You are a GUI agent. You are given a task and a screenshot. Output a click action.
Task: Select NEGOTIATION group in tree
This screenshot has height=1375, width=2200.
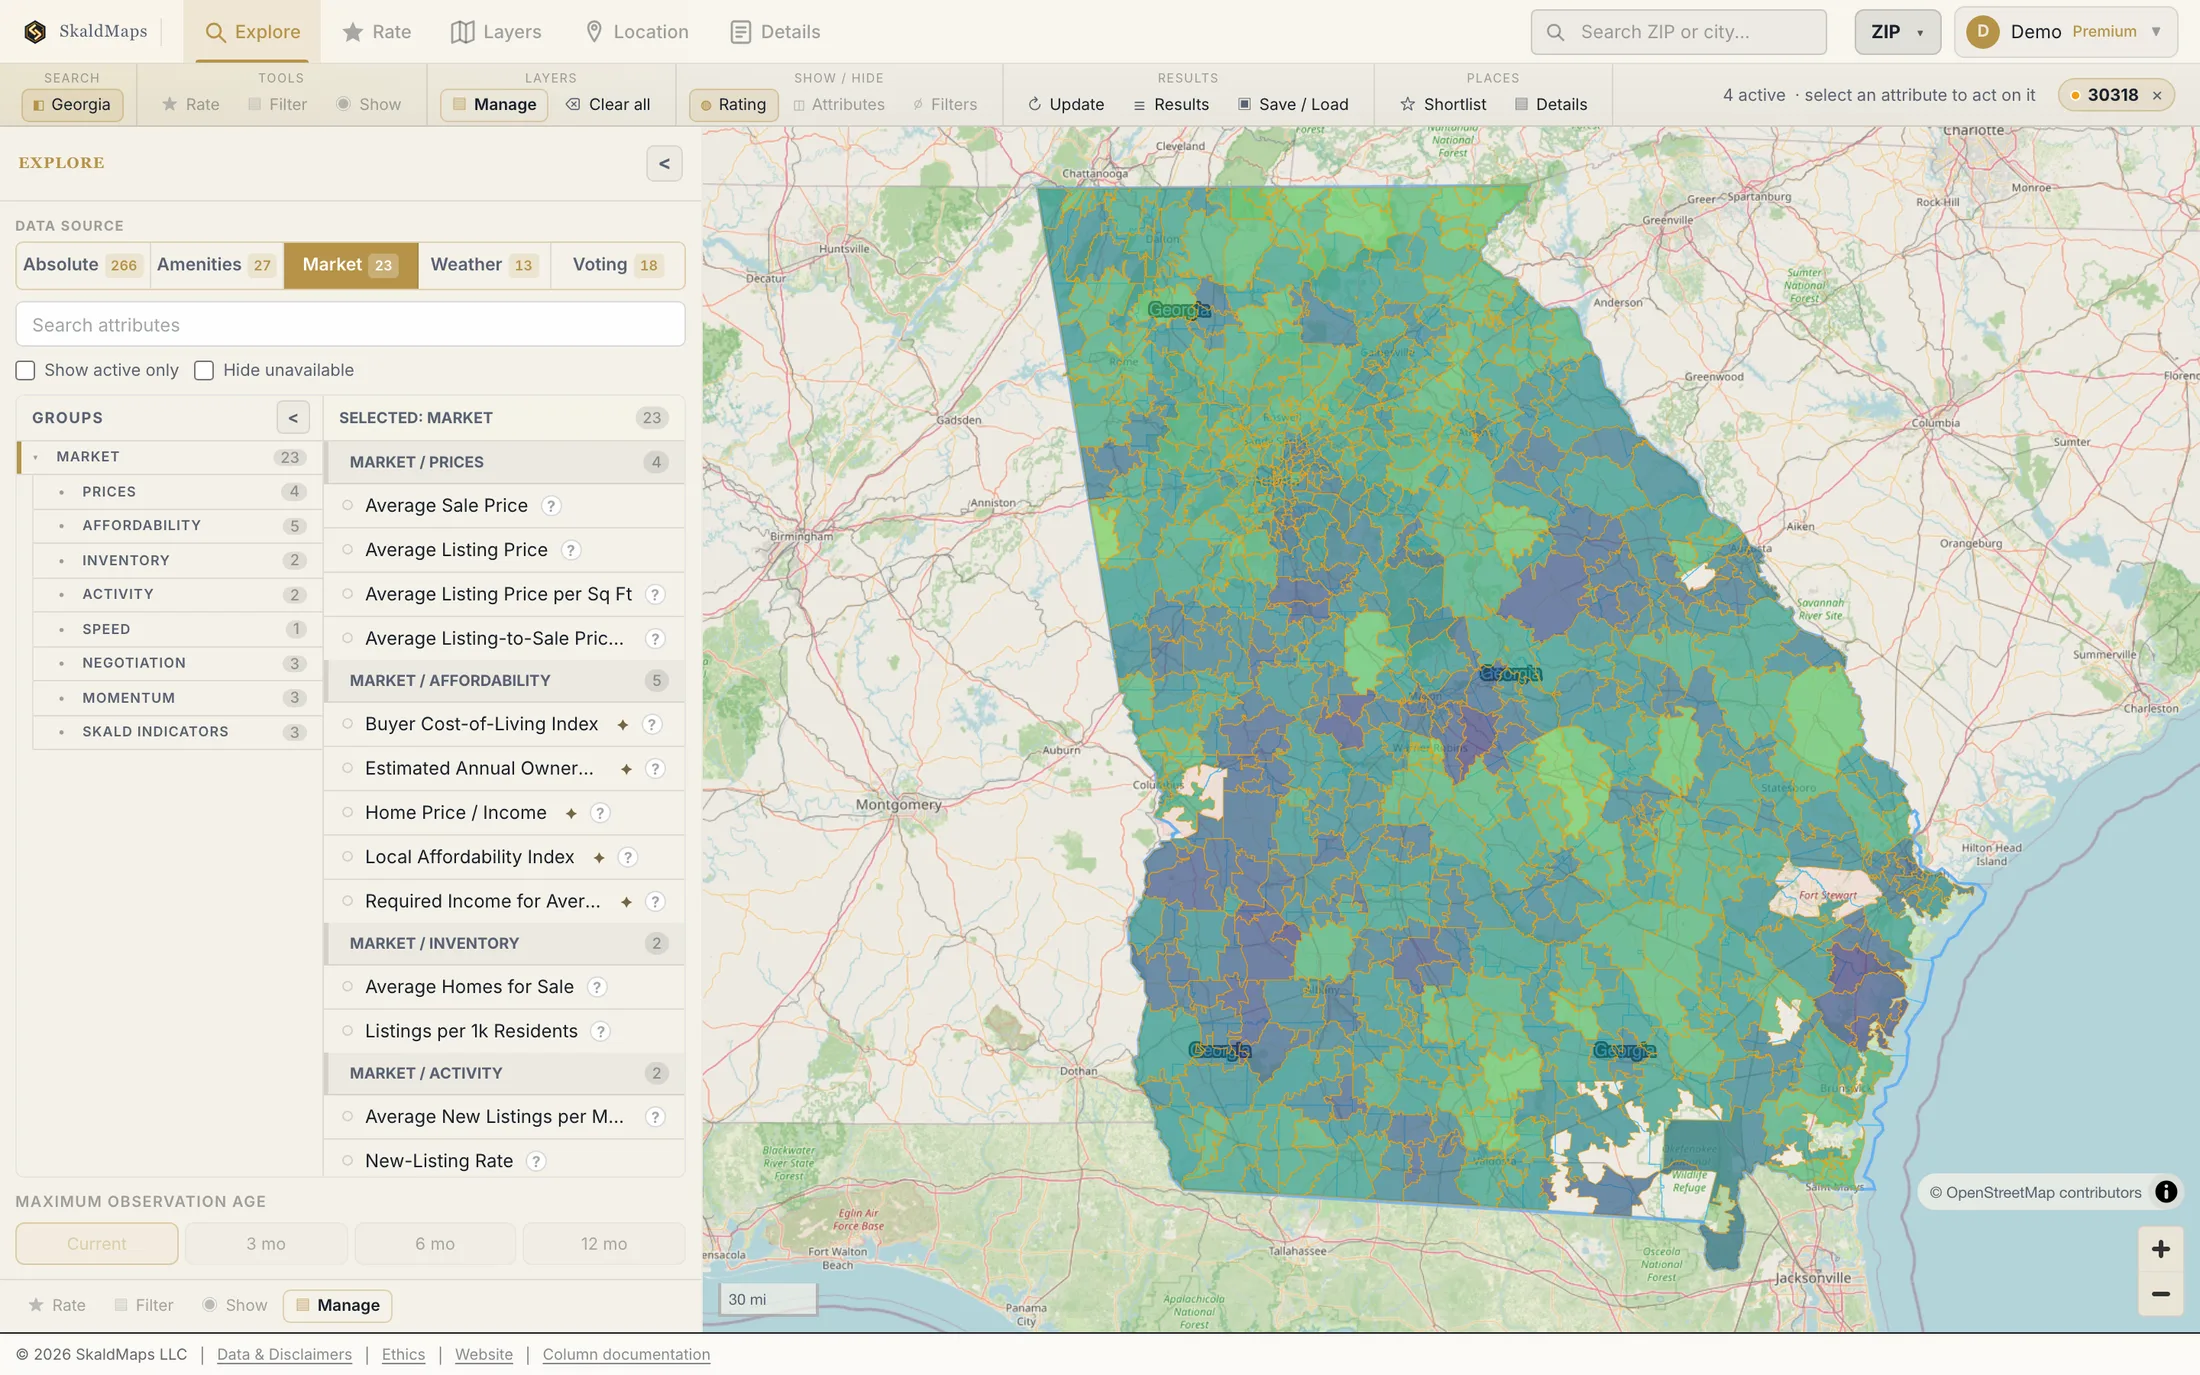pos(176,663)
